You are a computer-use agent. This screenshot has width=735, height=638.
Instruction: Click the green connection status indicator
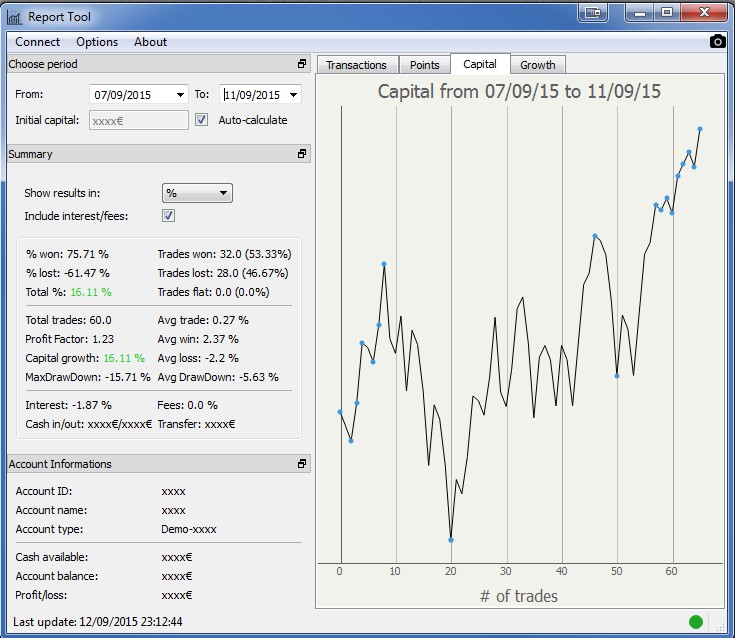point(695,622)
